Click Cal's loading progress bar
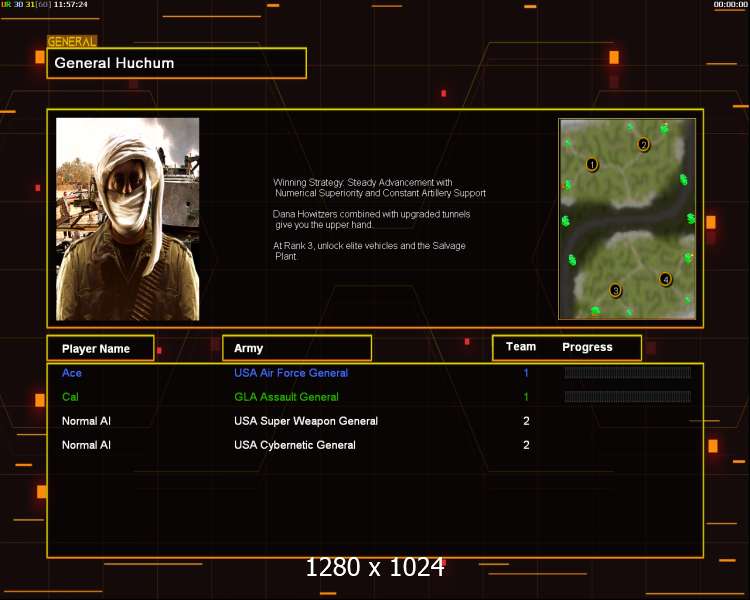 point(628,396)
